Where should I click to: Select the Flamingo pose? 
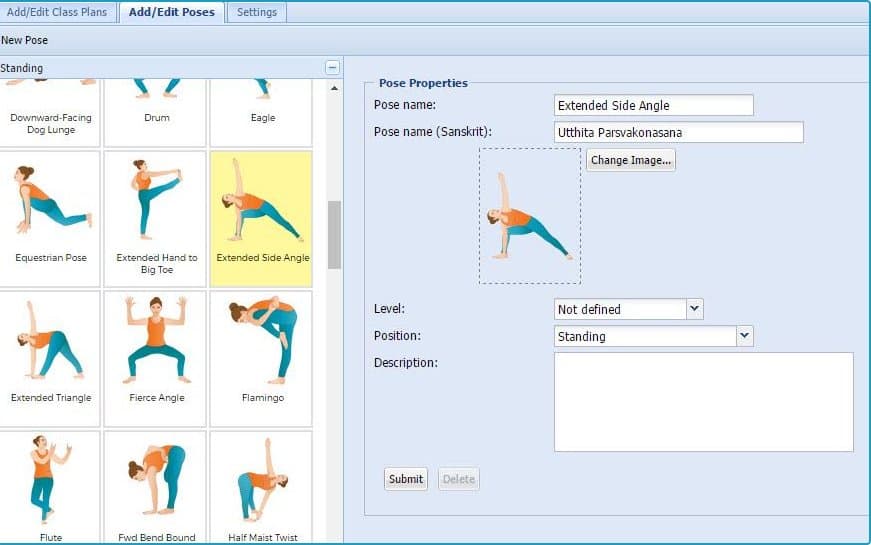[261, 359]
